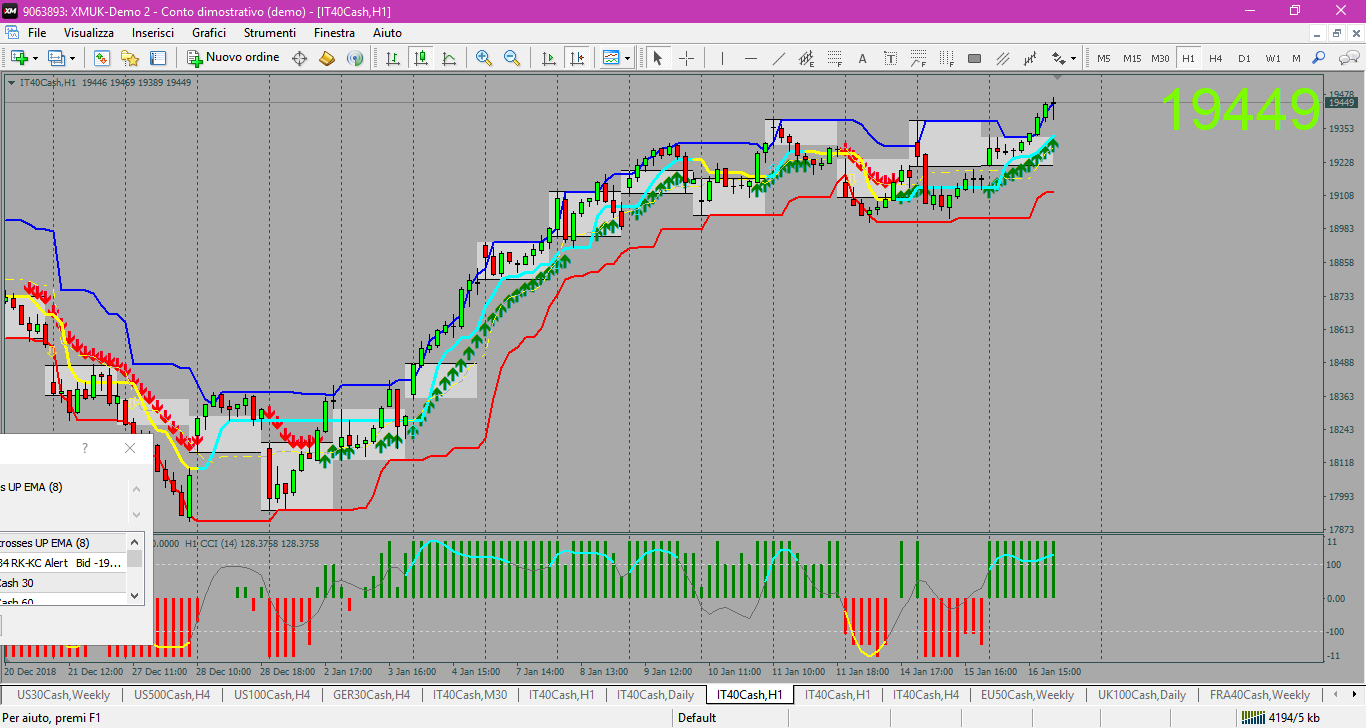Select the arrow cursor tool
The image size is (1366, 728).
coord(658,58)
